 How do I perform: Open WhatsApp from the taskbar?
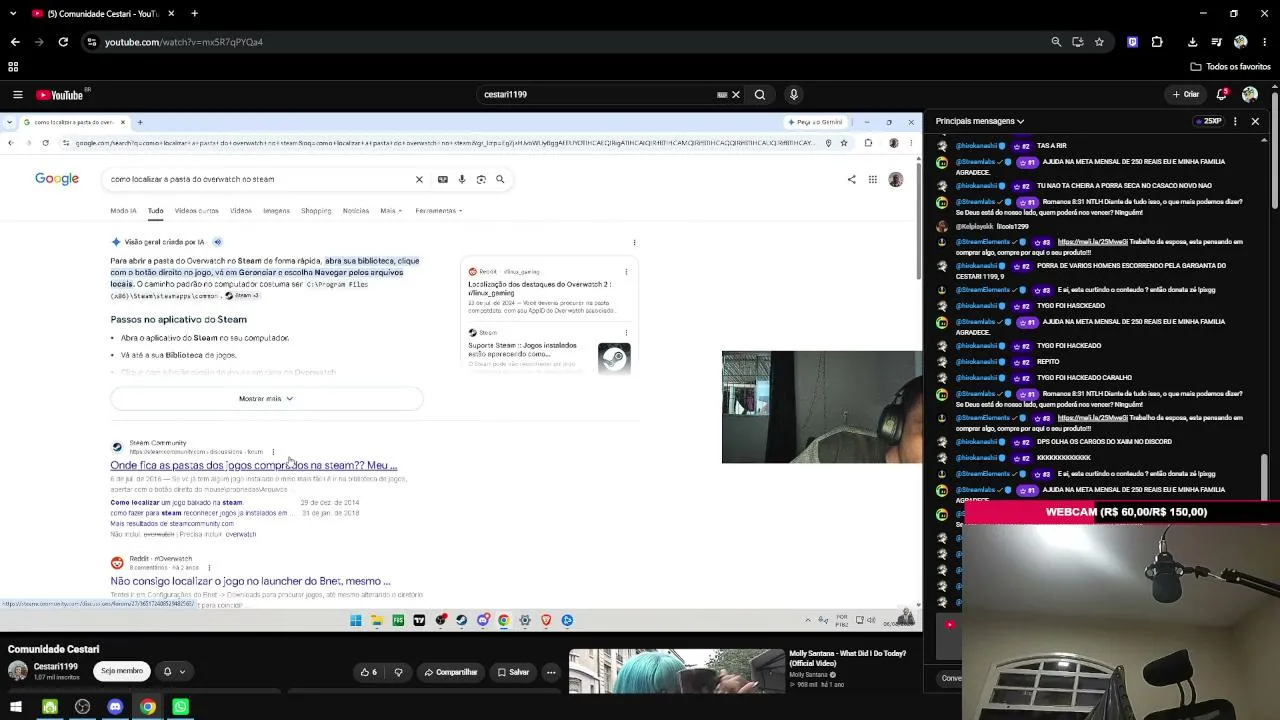tap(181, 707)
